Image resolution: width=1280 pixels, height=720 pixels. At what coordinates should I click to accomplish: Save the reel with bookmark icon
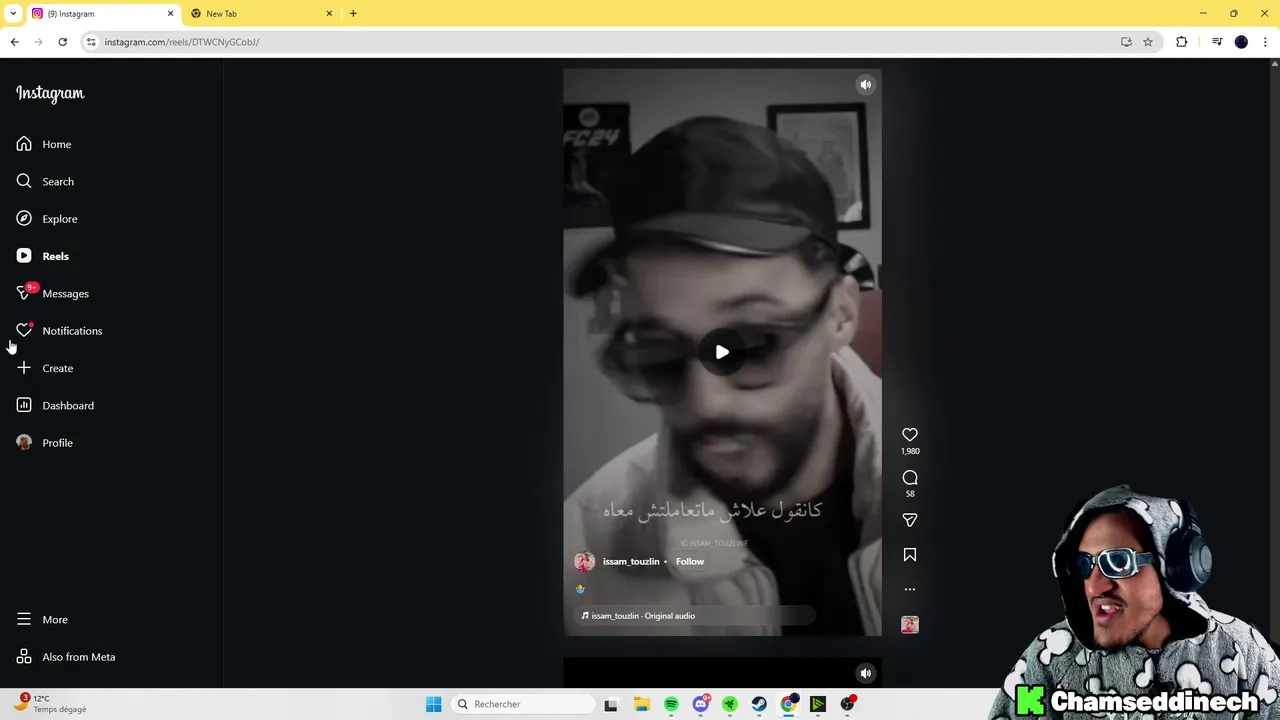coord(910,555)
